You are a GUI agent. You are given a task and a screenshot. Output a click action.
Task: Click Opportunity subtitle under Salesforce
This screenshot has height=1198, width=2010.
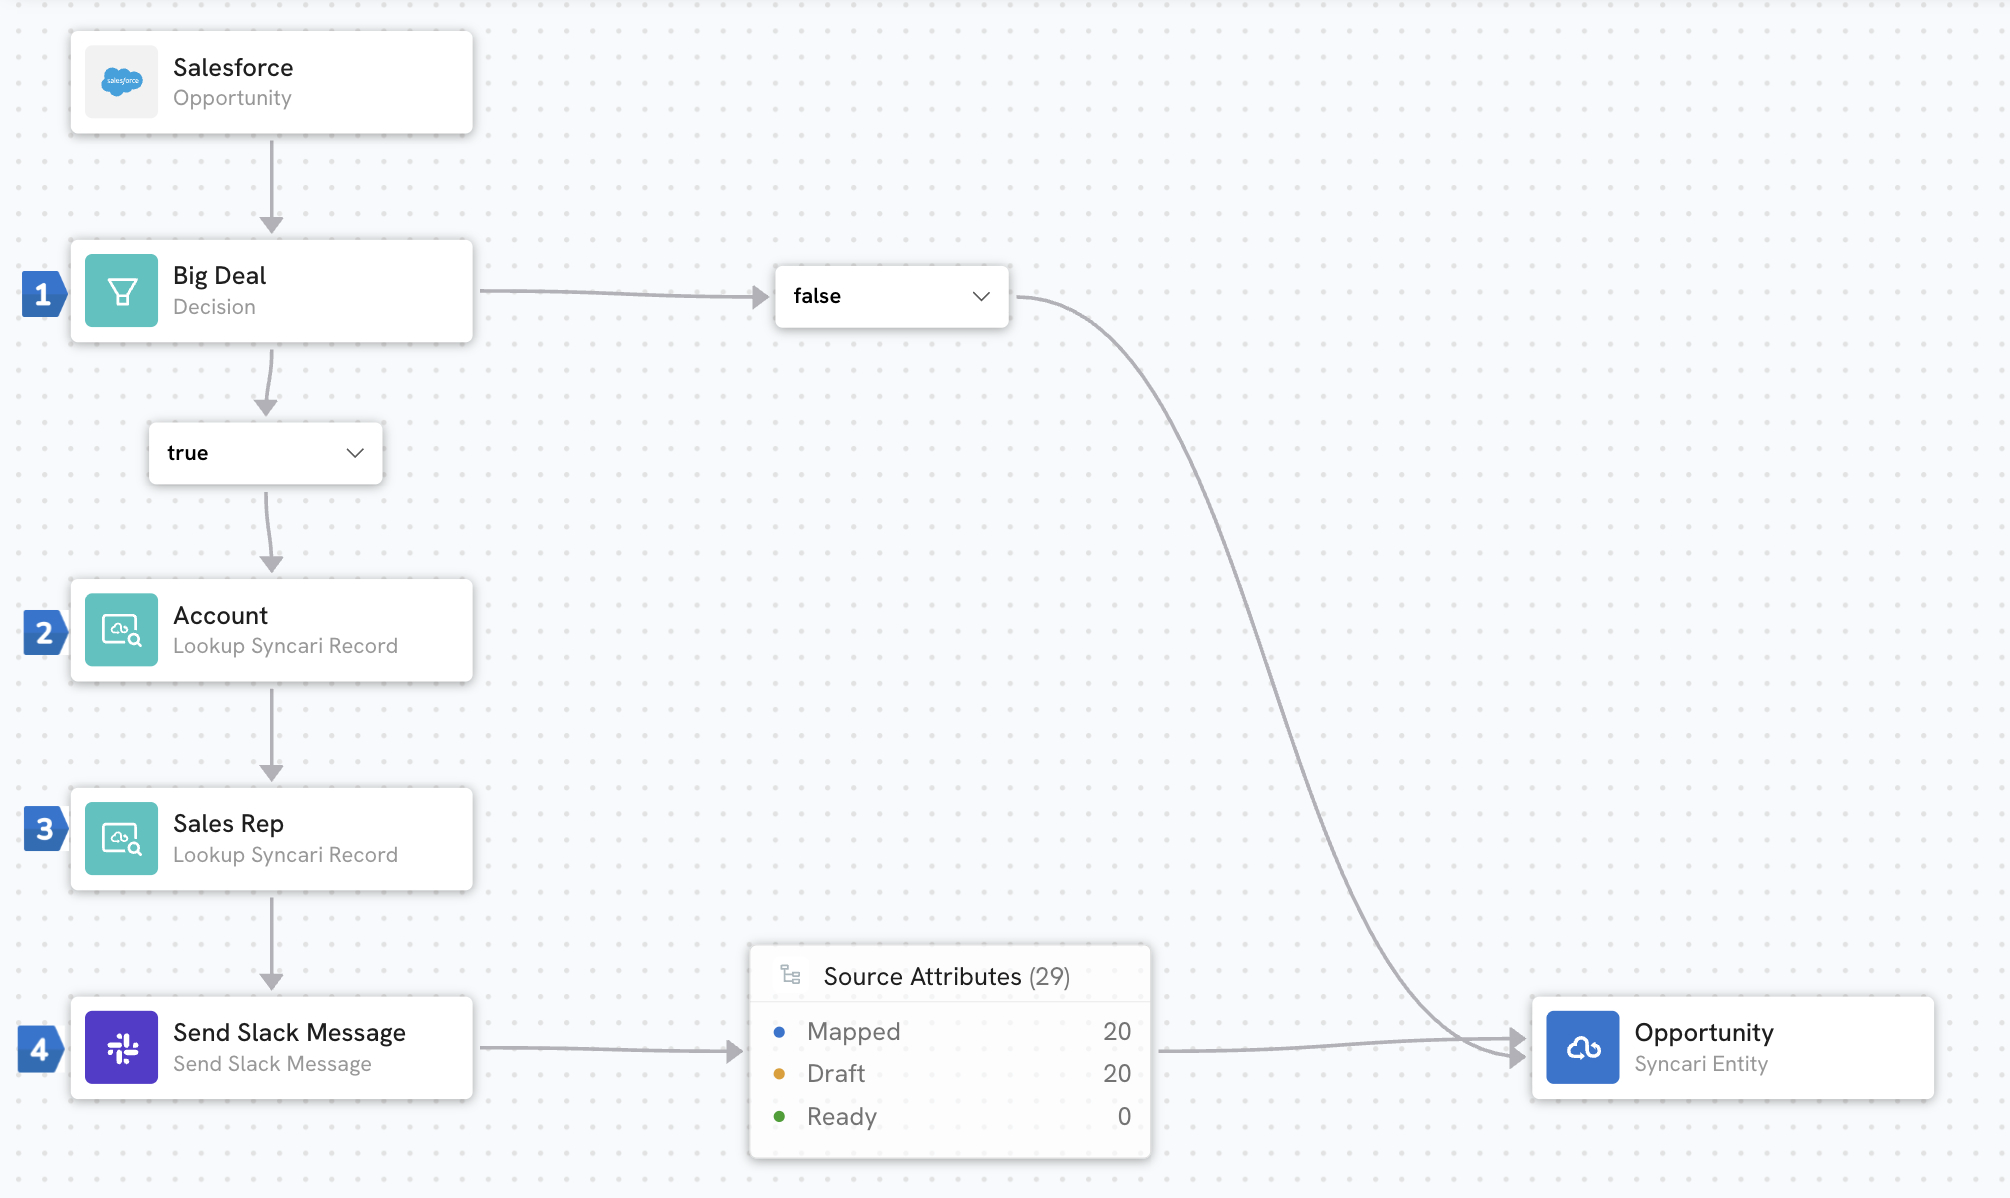(232, 98)
